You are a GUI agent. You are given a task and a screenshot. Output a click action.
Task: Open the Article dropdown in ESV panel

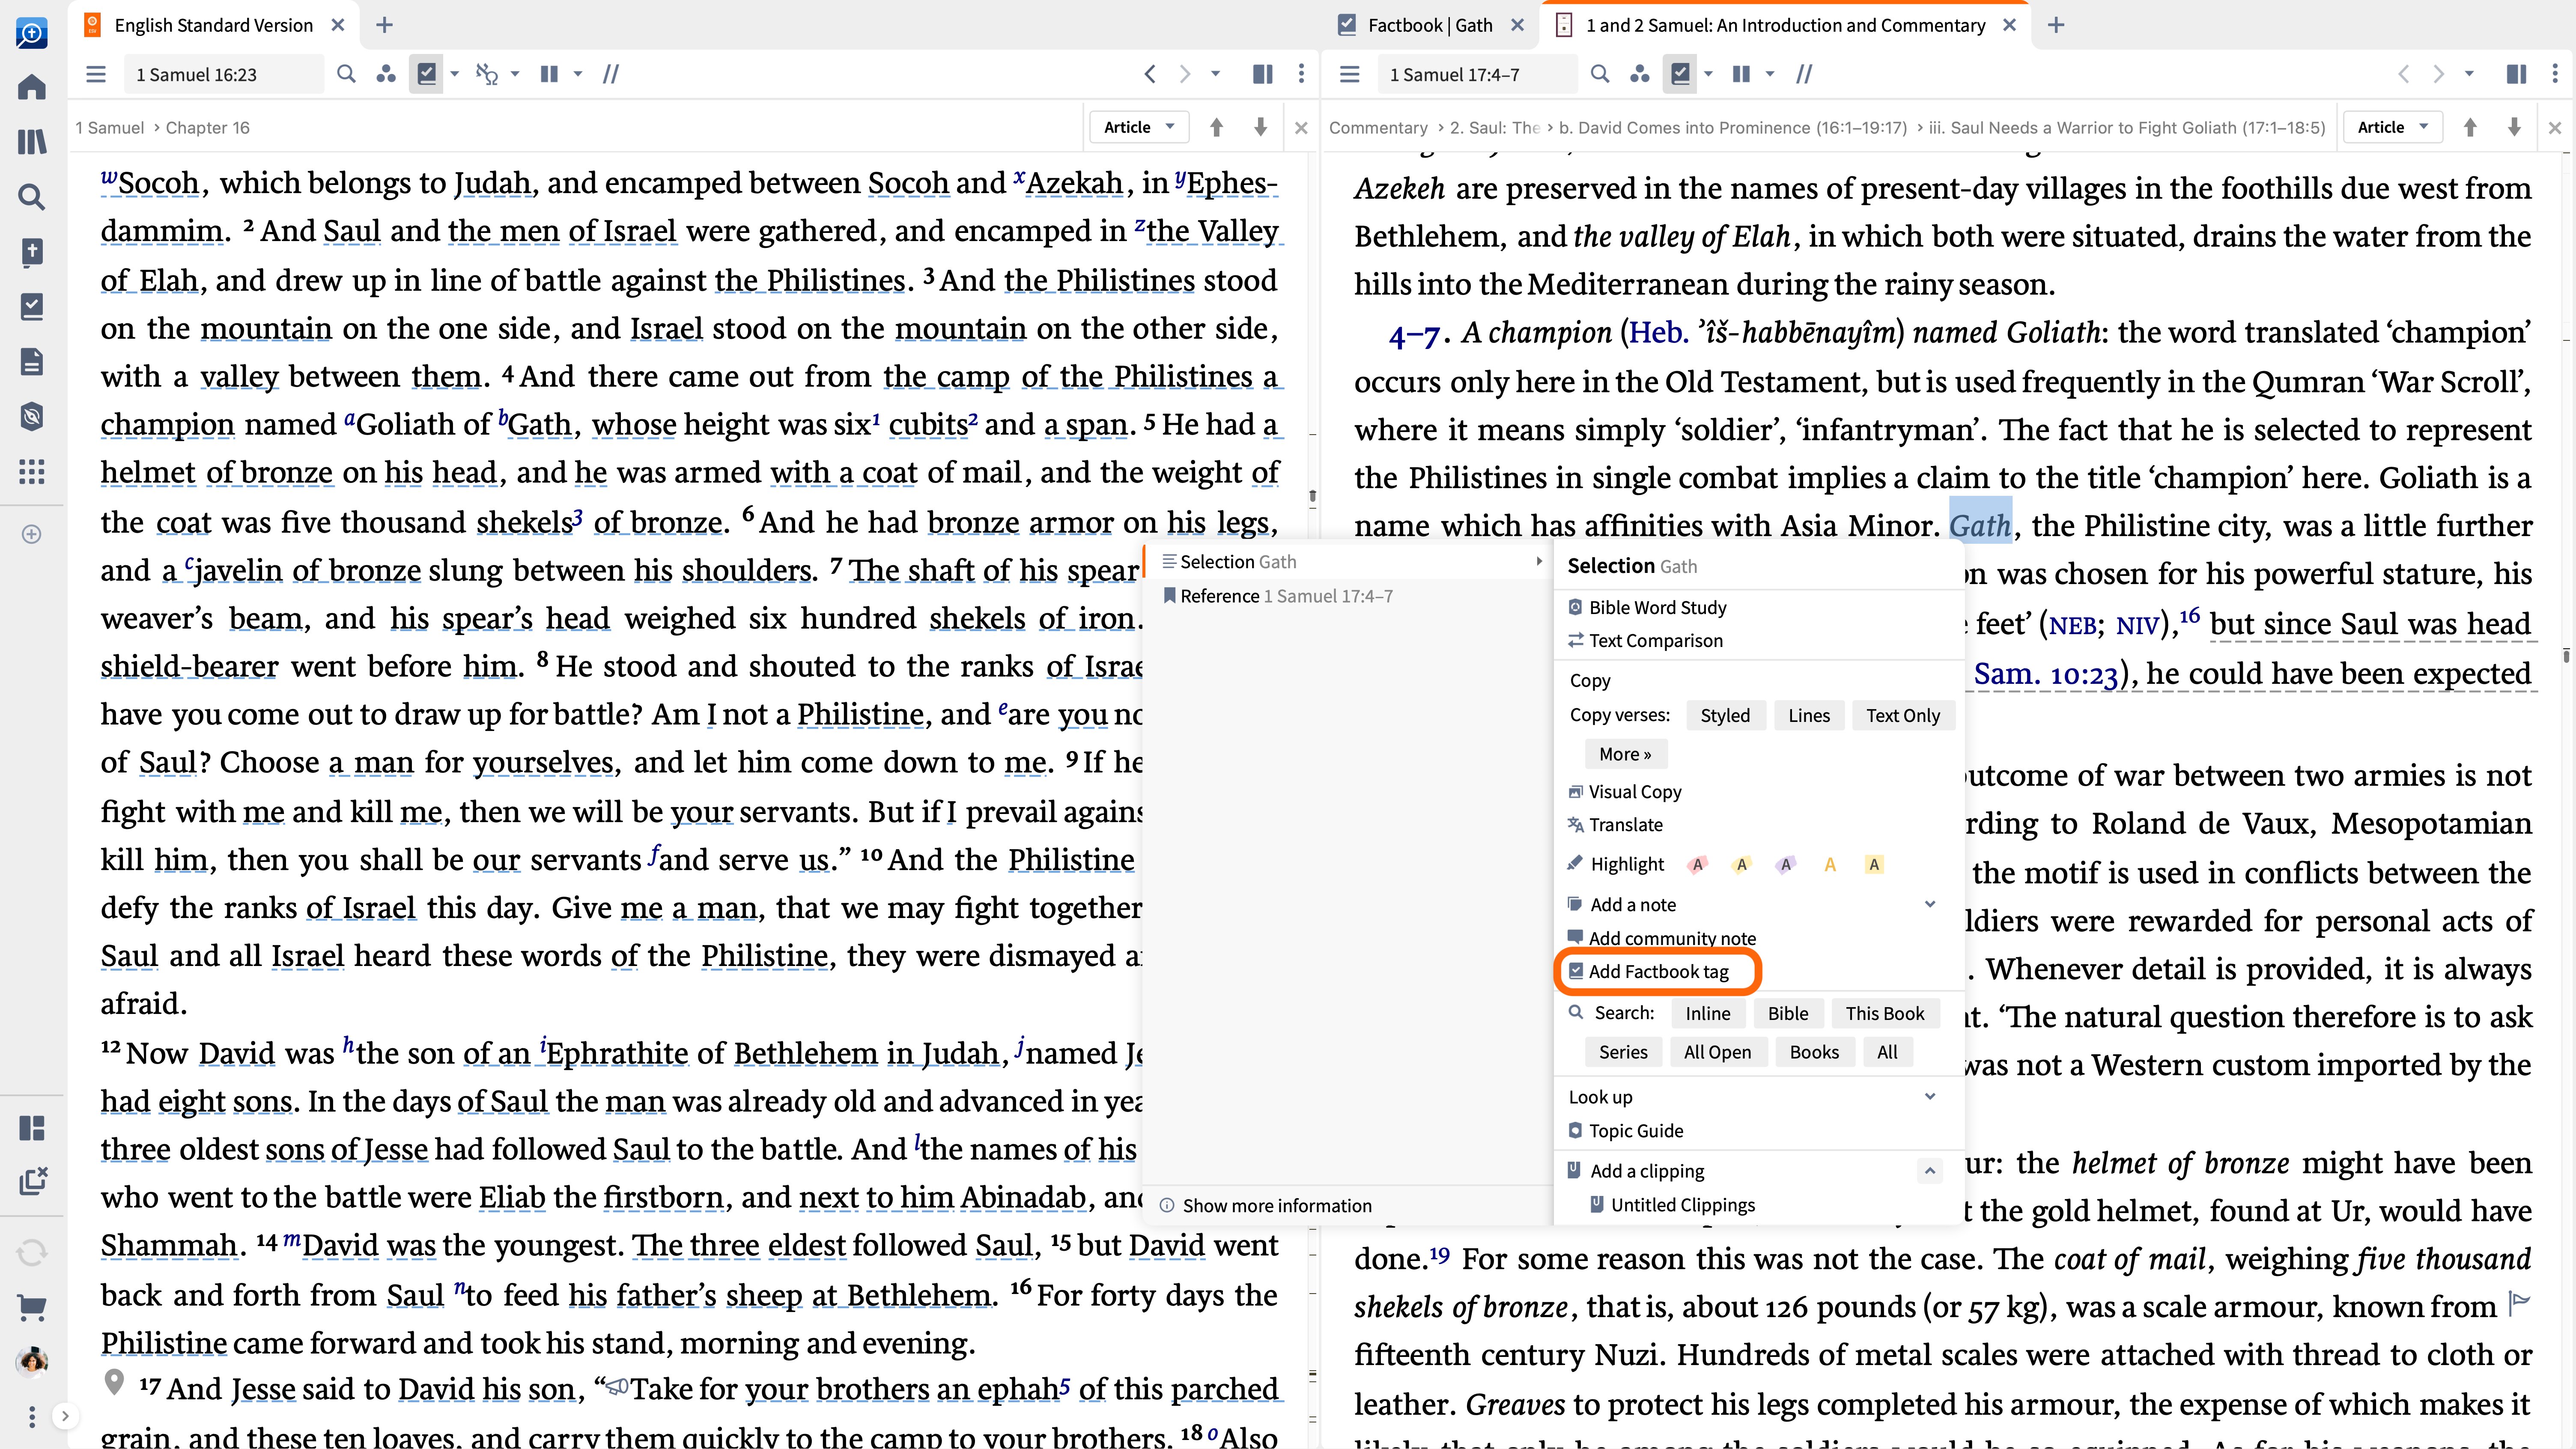click(x=1139, y=127)
